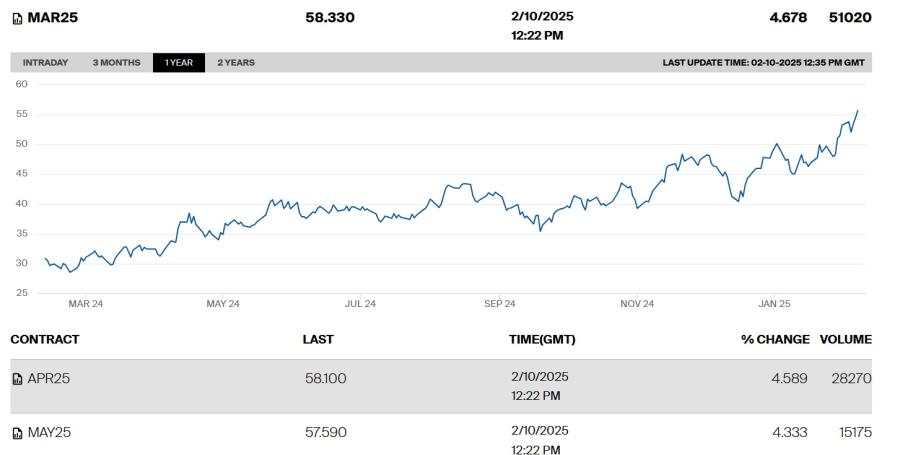Click the MAR25 volume value 51020
Screen dimensions: 900x455
point(850,17)
